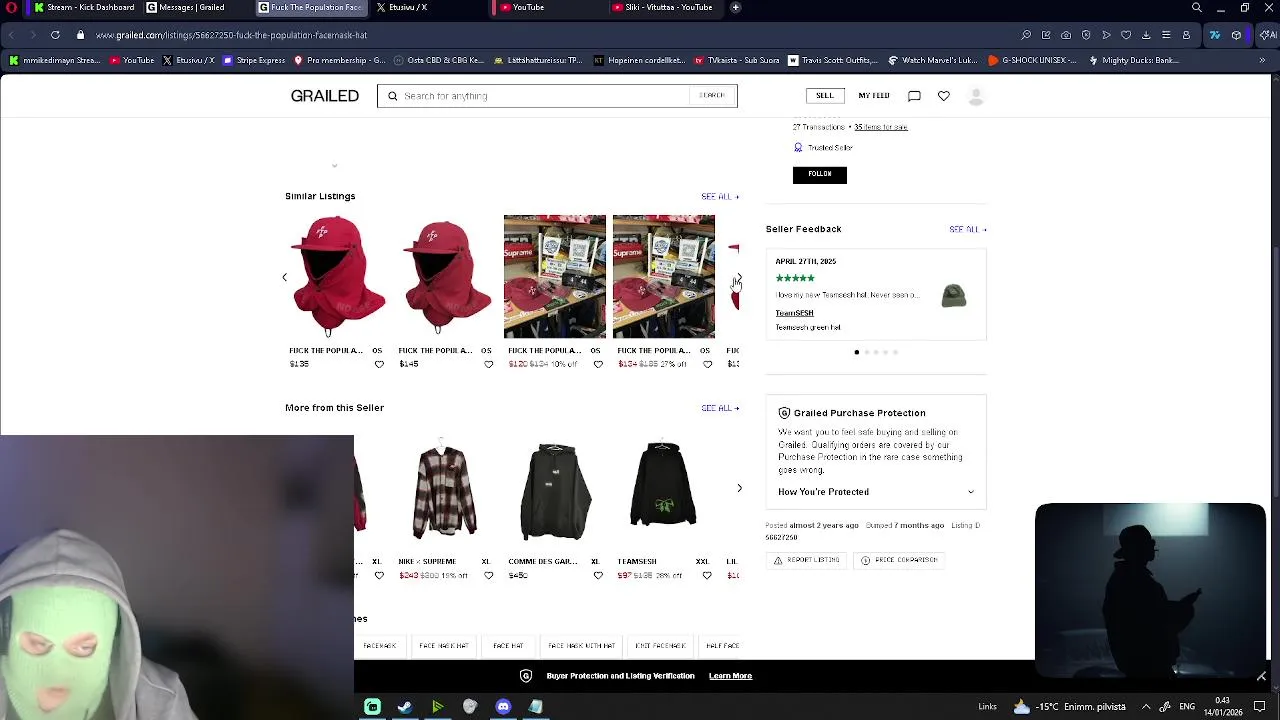
Task: Open the plaid Nike x Supreme thumbnail
Action: (x=445, y=486)
